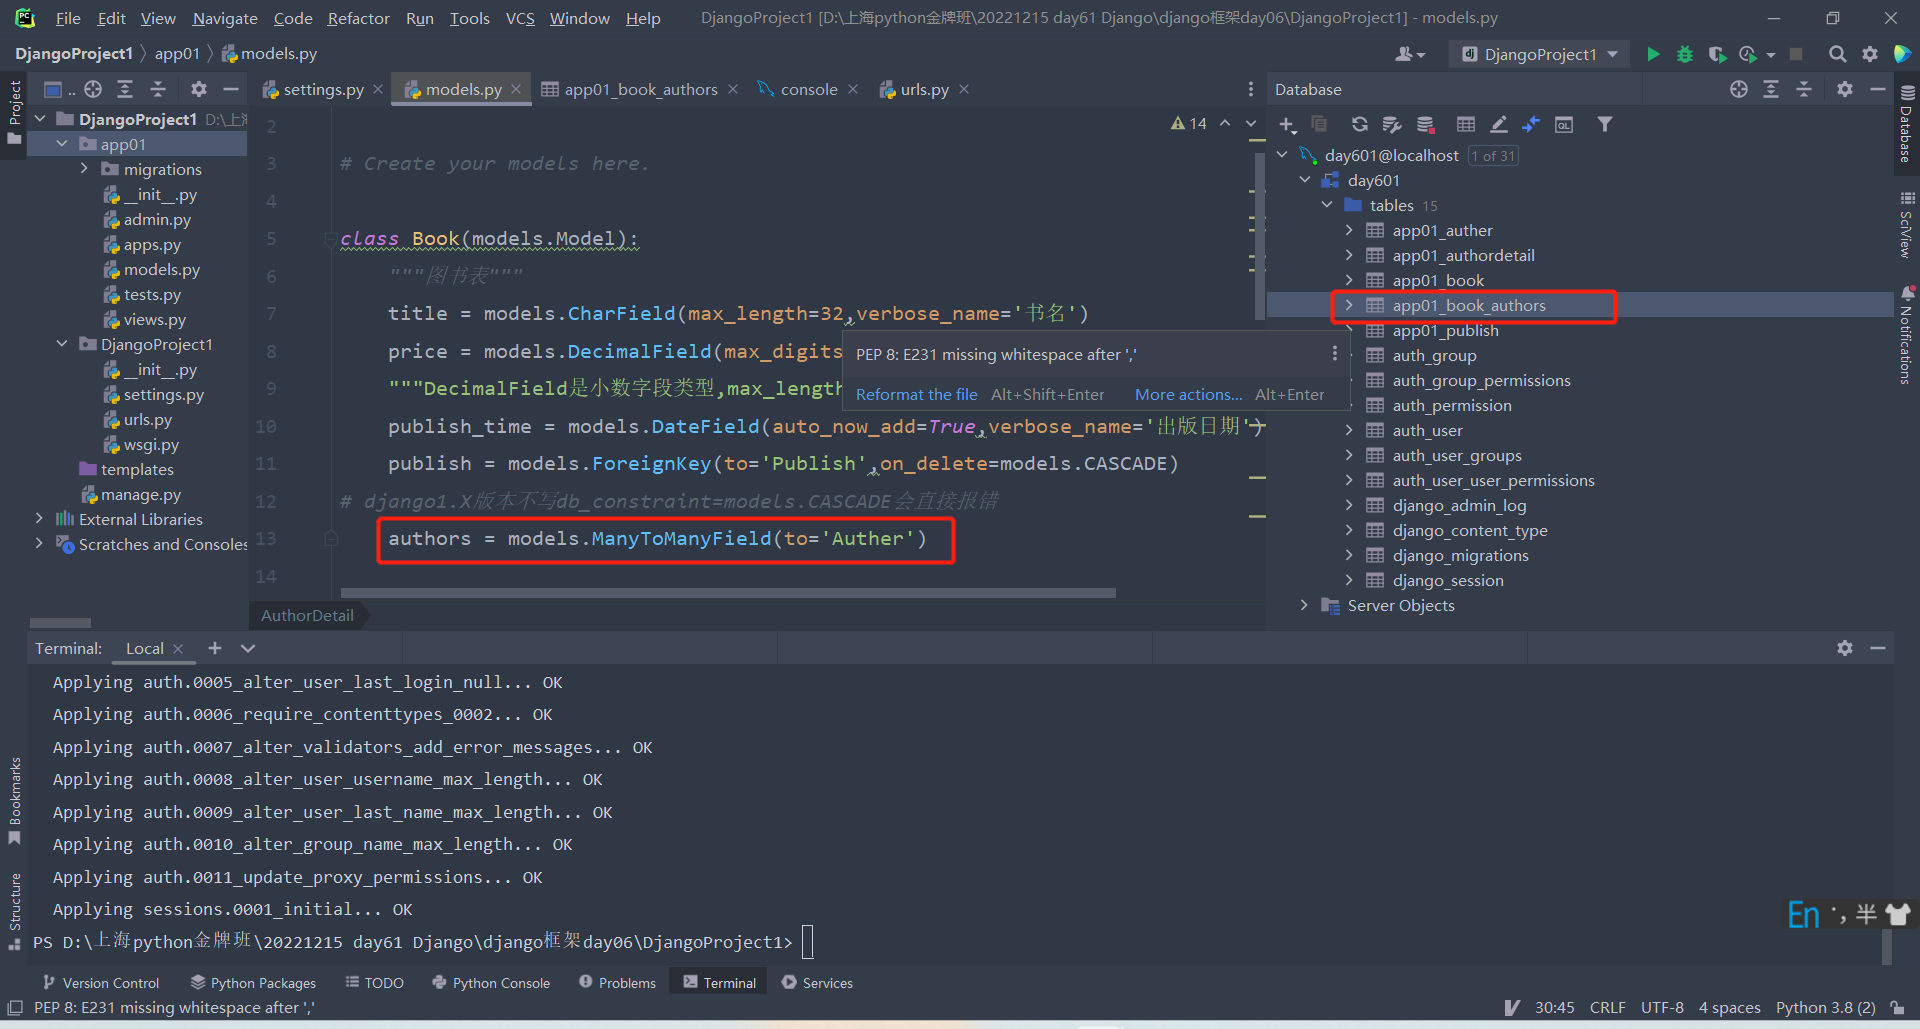Image resolution: width=1920 pixels, height=1029 pixels.
Task: Click the 14 warnings indicator
Action: tap(1189, 123)
